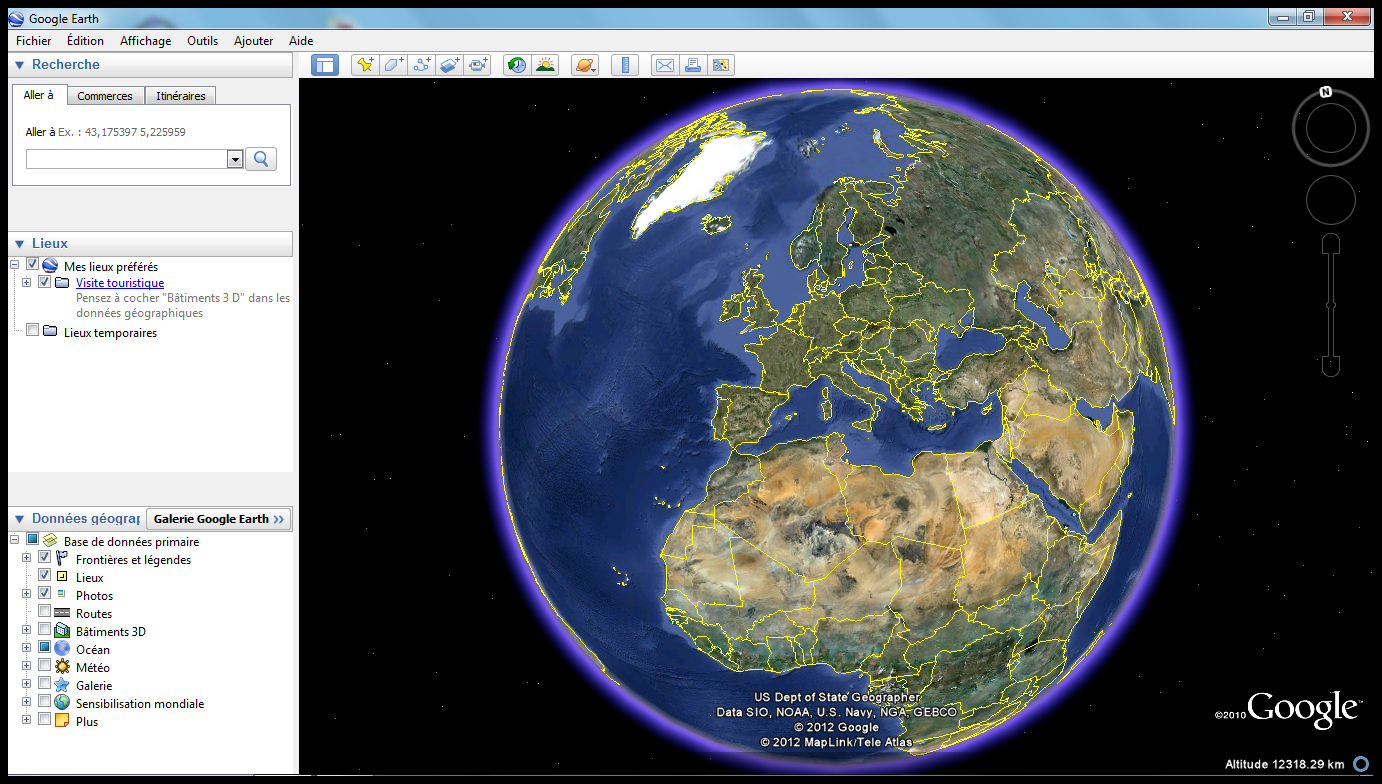1382x784 pixels.
Task: Toggle sunlight across the landscape icon
Action: pos(545,65)
